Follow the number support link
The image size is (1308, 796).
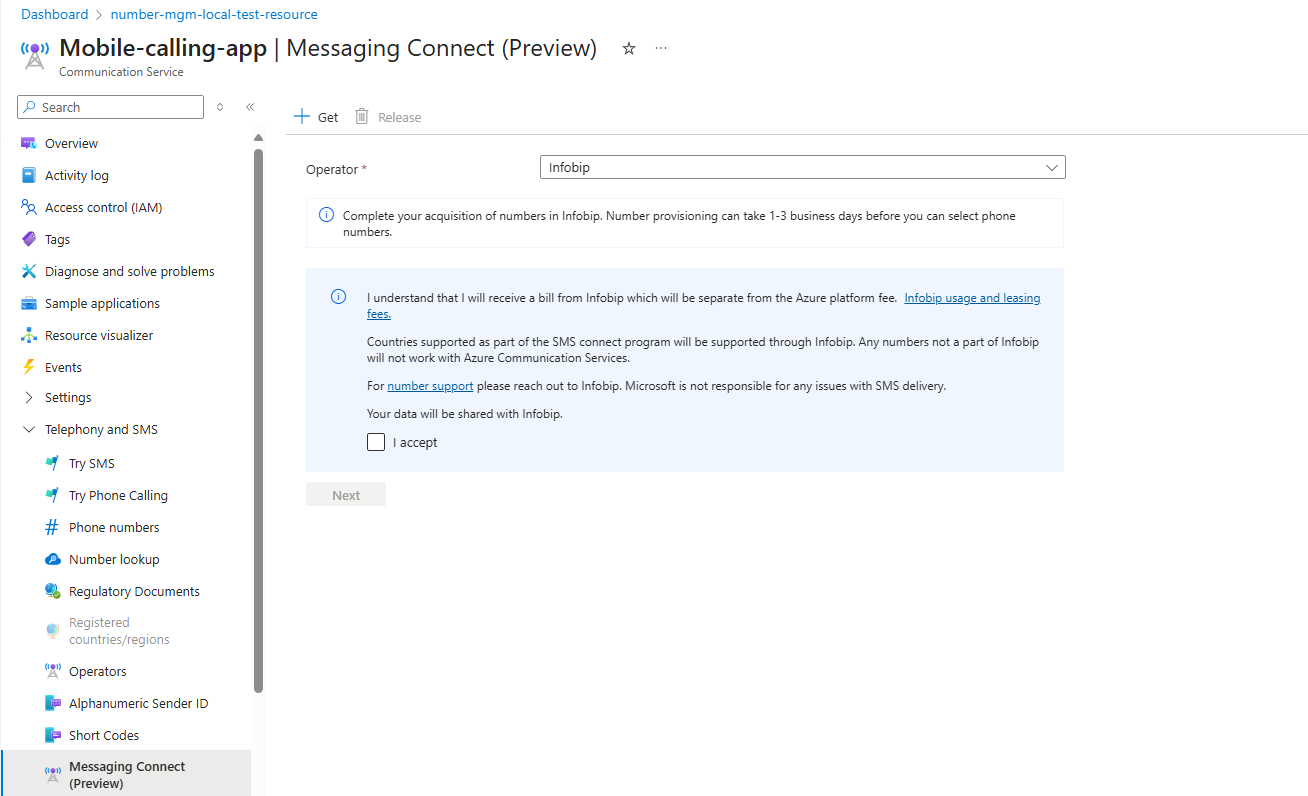[430, 385]
